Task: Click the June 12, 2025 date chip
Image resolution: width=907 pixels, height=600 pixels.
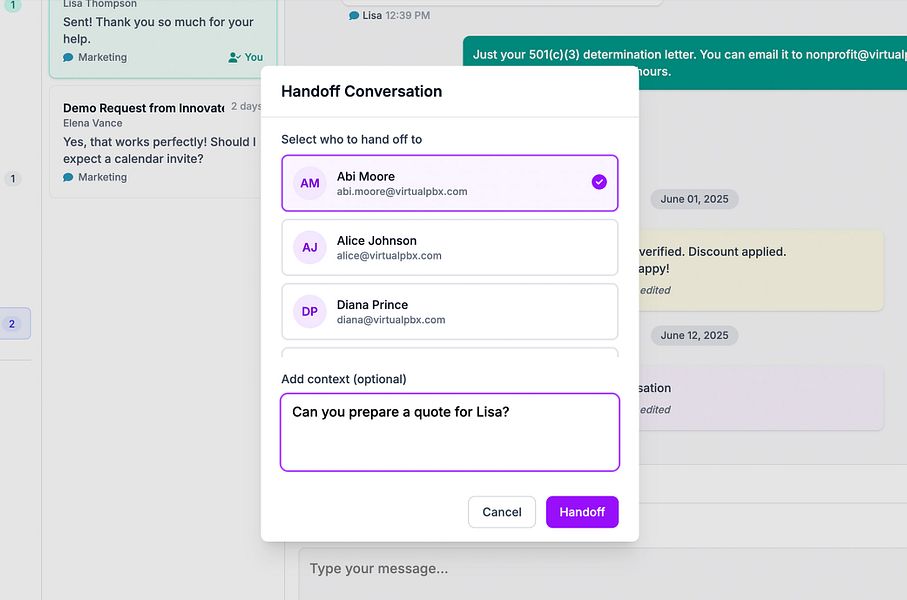Action: point(694,335)
